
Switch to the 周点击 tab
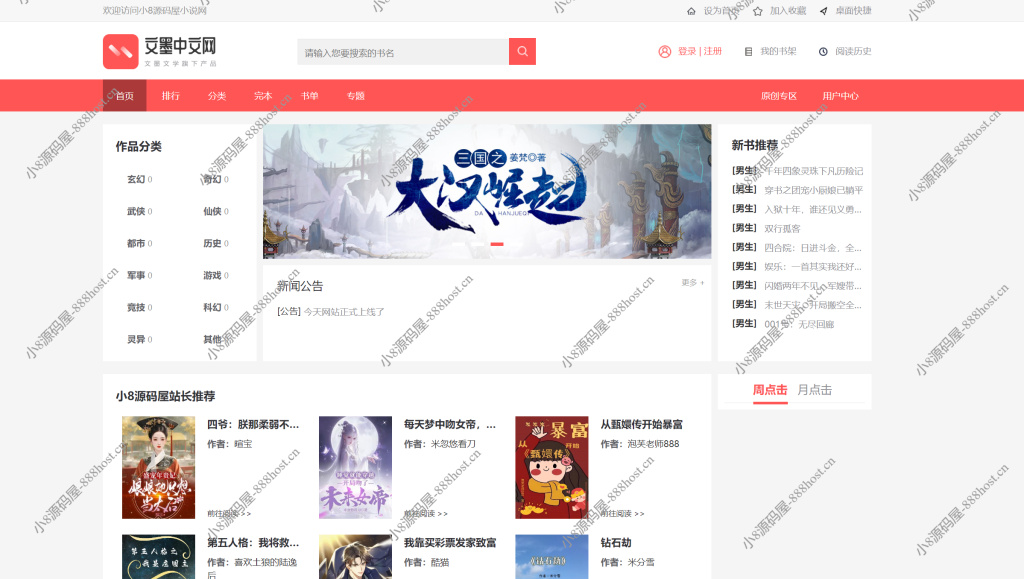point(770,390)
